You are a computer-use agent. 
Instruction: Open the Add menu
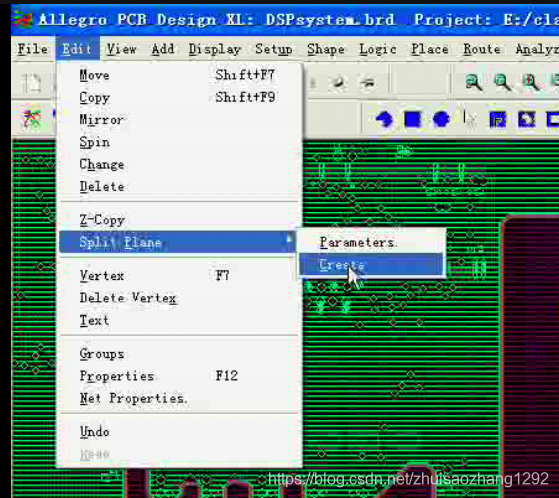163,49
